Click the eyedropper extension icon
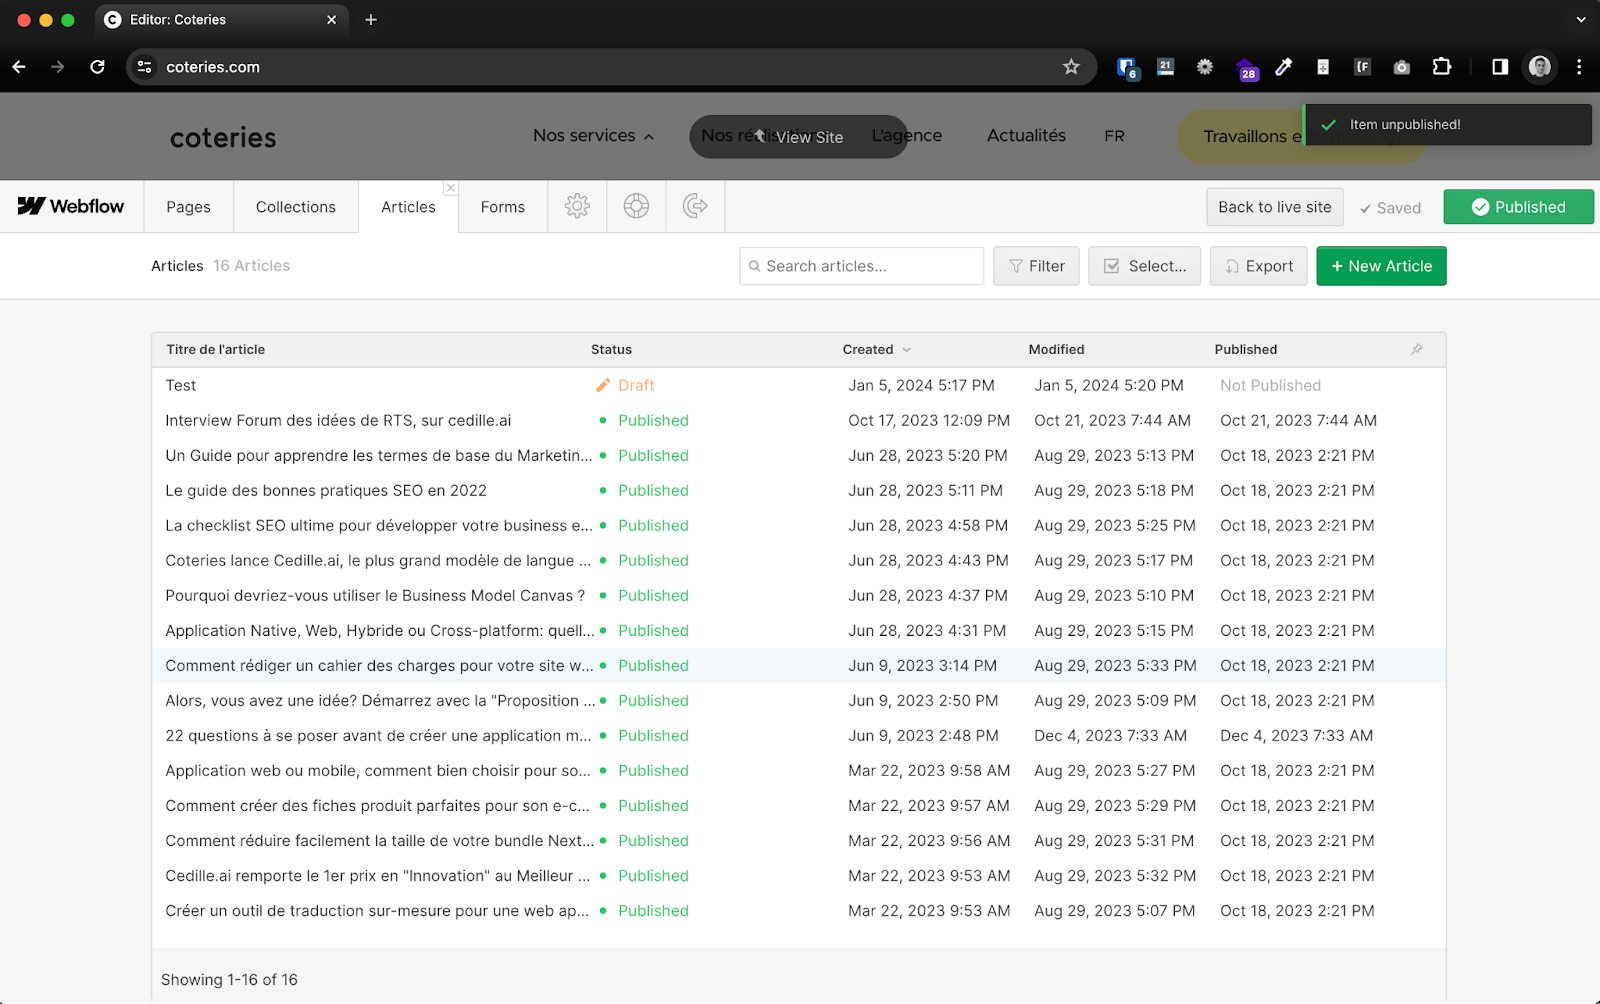The image size is (1600, 1004). click(1284, 67)
